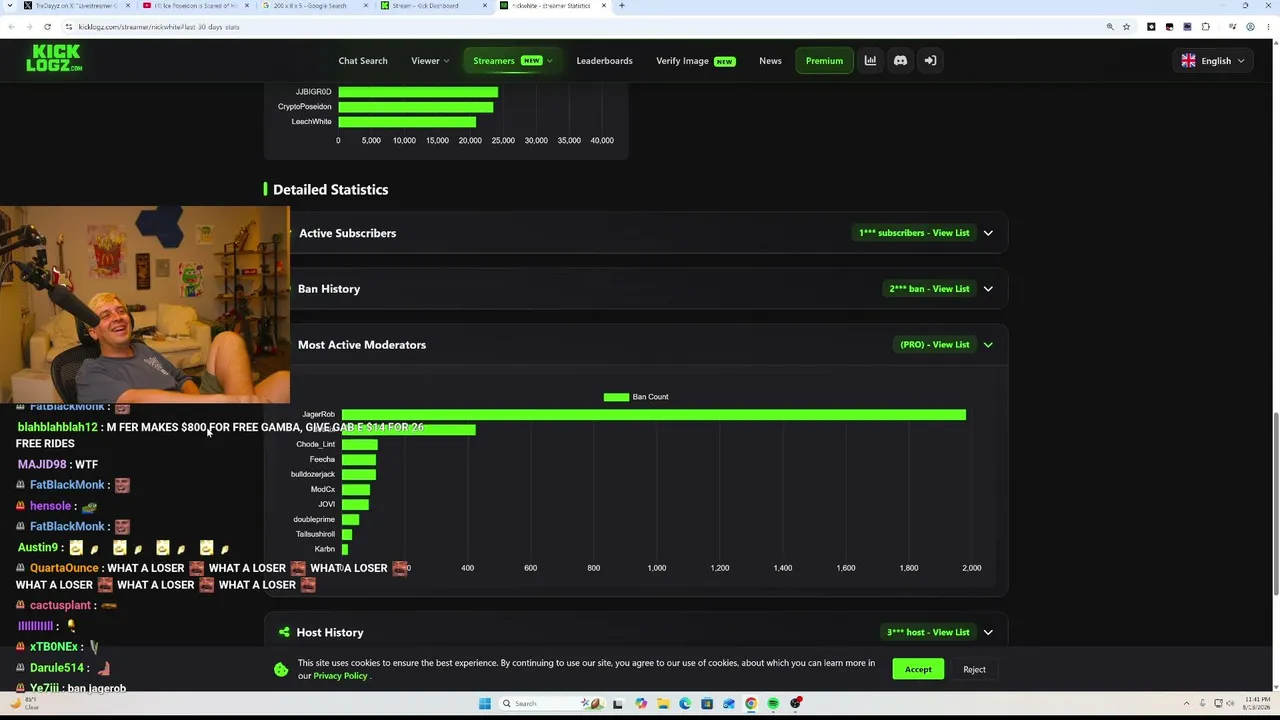View the ban history list
Screen dimensions: 1280x720
929,289
